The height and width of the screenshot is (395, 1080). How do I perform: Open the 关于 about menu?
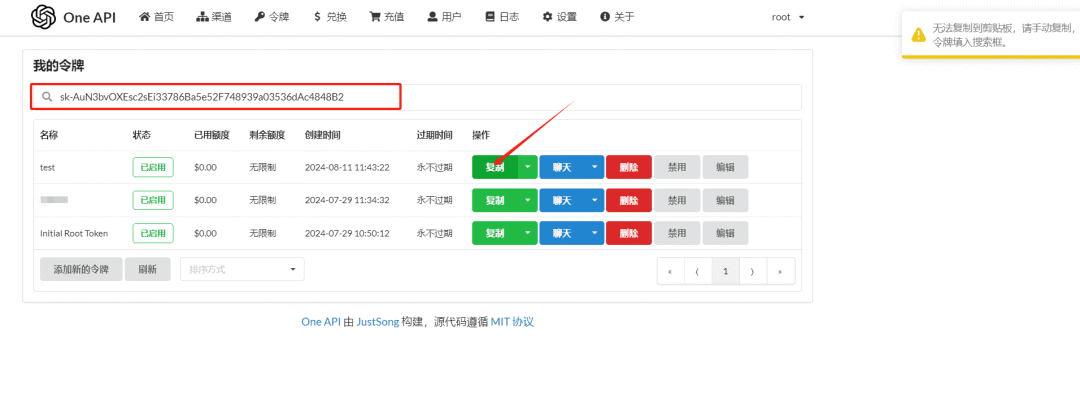[x=617, y=17]
